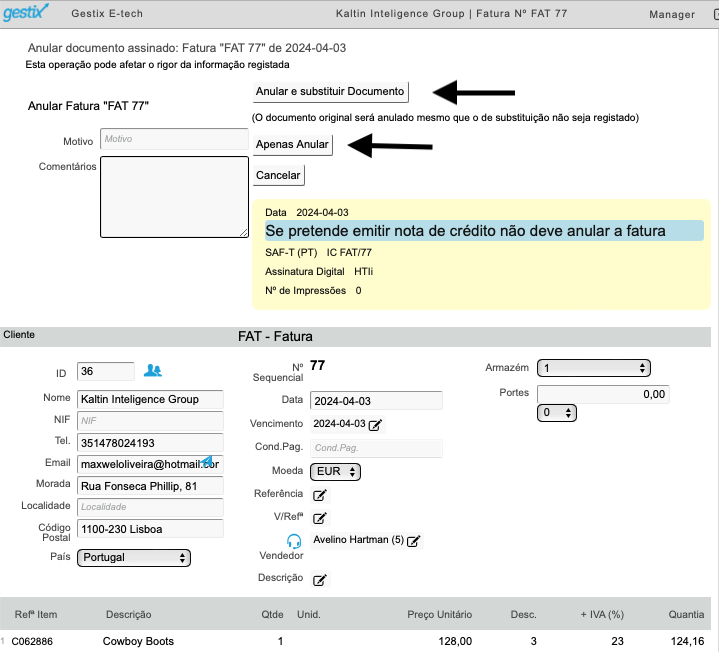Click the Assinatura Digital HTIi line
Image resolution: width=719 pixels, height=652 pixels.
pyautogui.click(x=319, y=272)
